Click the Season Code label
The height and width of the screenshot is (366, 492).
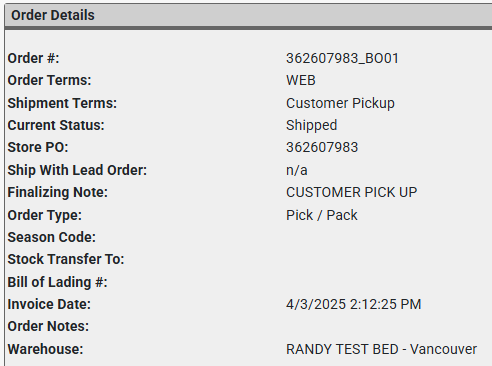pyautogui.click(x=52, y=237)
